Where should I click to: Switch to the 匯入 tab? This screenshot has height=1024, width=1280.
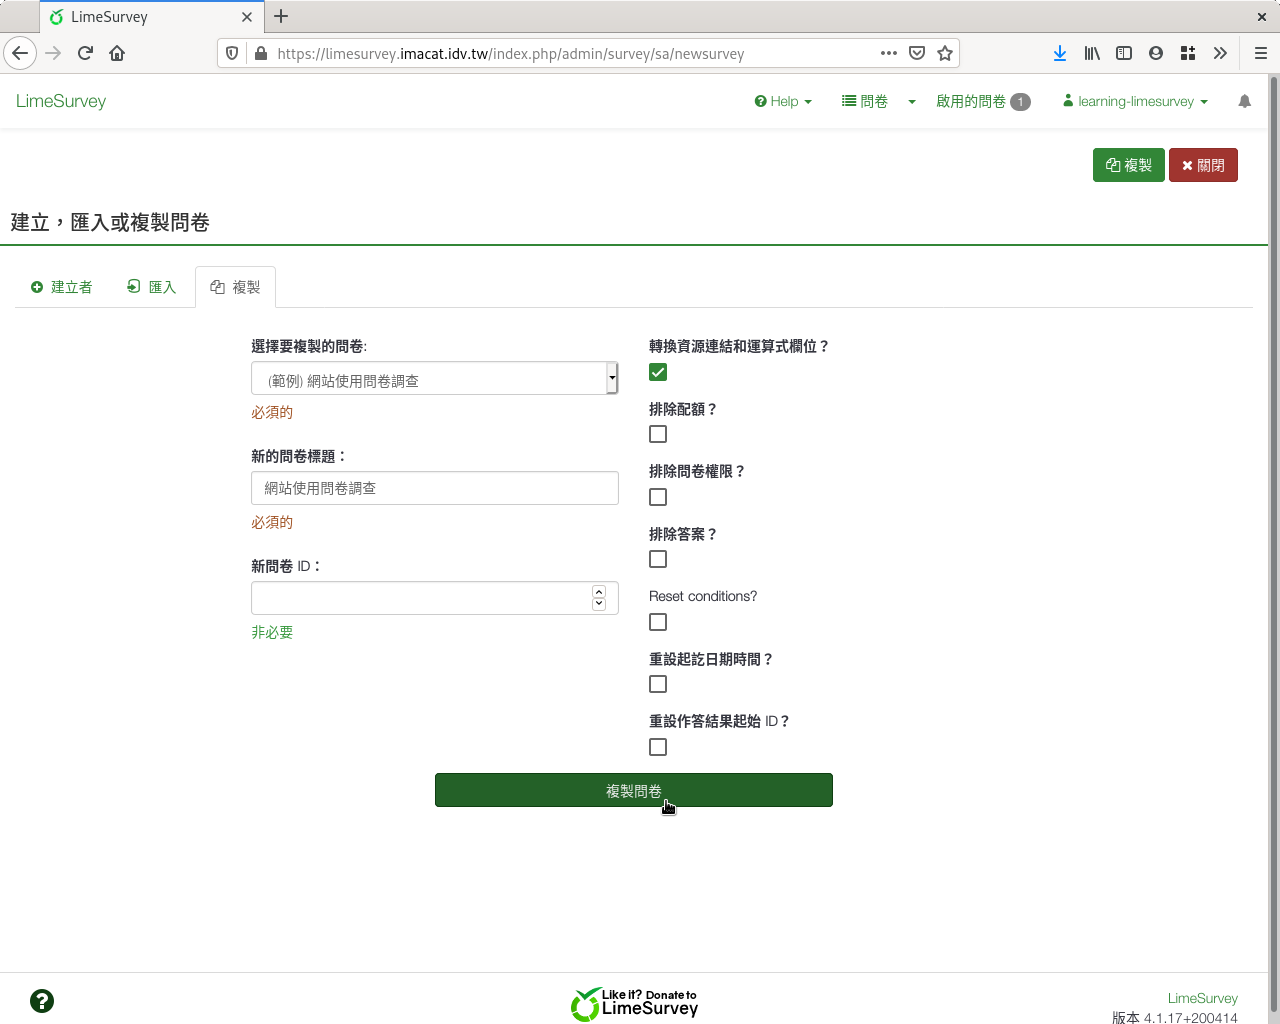pos(152,287)
